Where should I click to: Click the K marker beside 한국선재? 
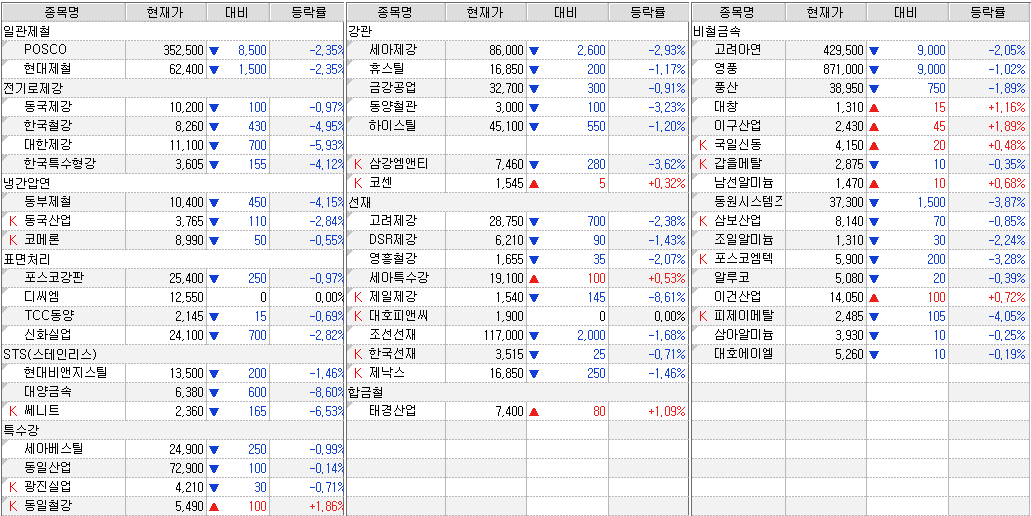click(358, 354)
